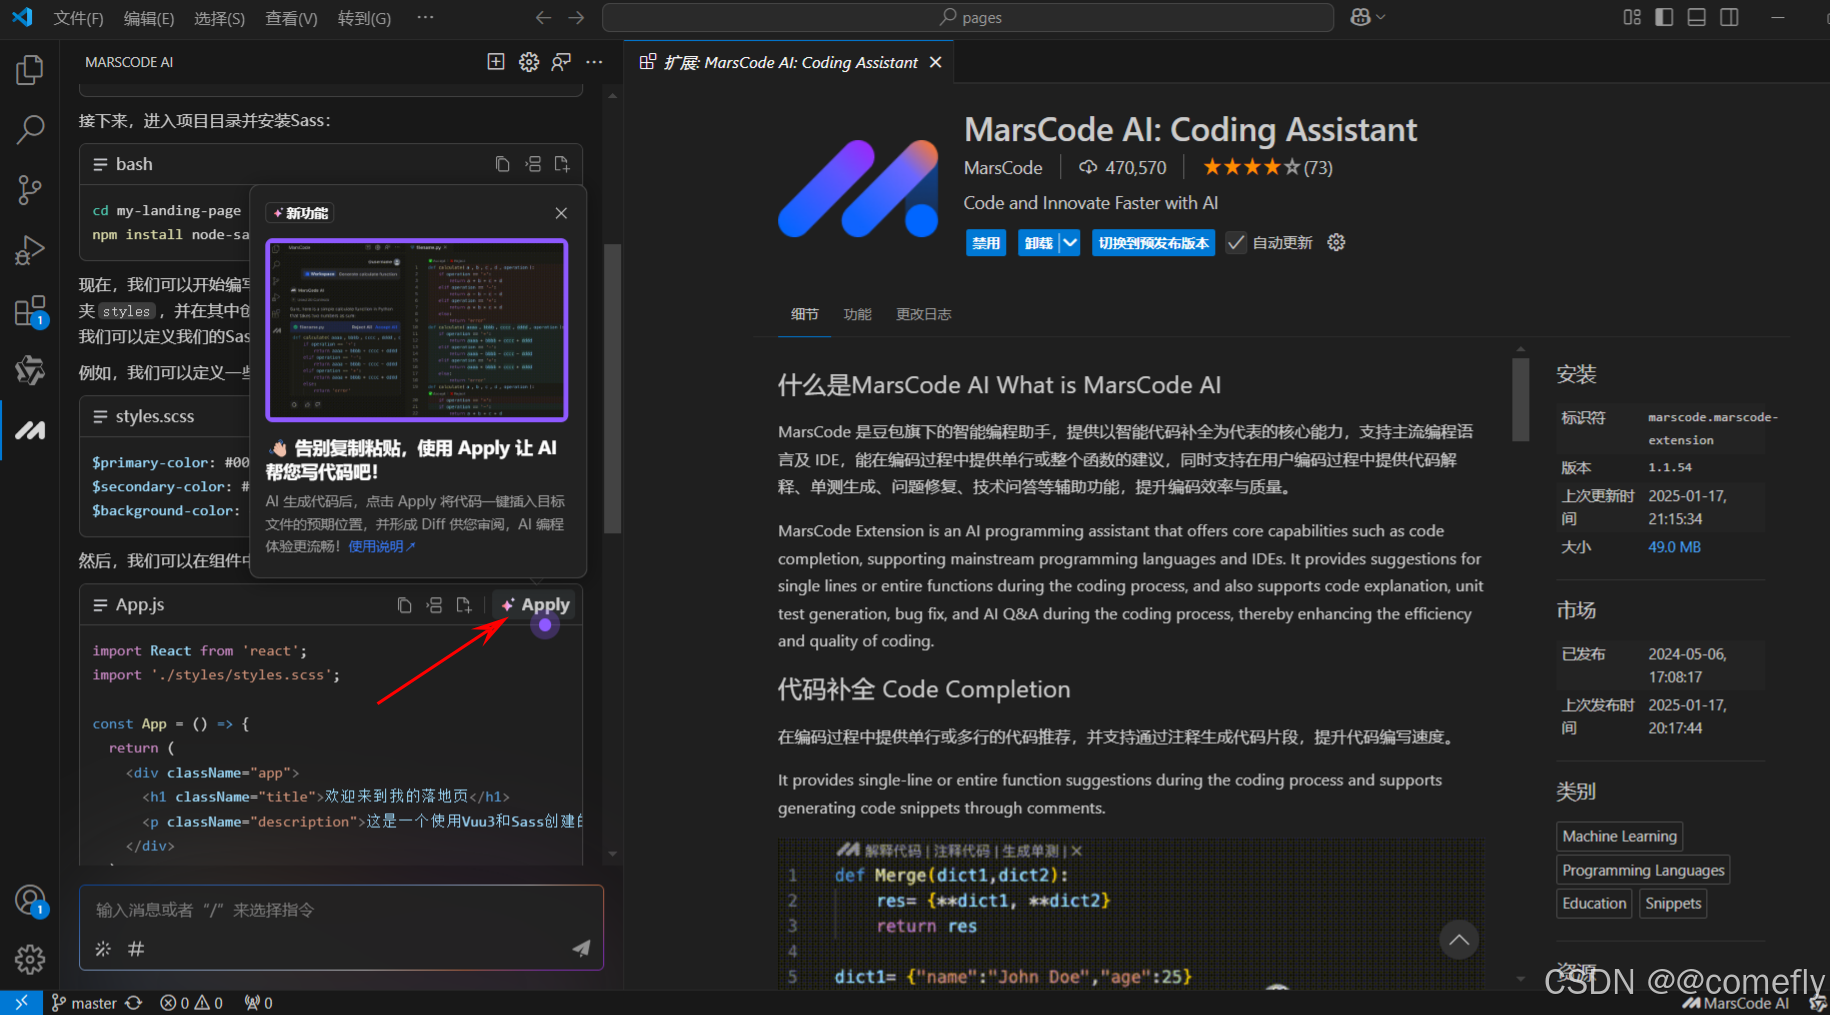Open the Machine Learning category
The image size is (1830, 1015).
[1619, 836]
